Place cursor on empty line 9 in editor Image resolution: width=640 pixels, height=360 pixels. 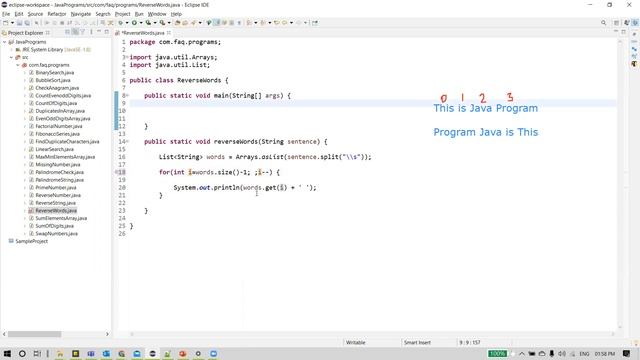[372, 103]
